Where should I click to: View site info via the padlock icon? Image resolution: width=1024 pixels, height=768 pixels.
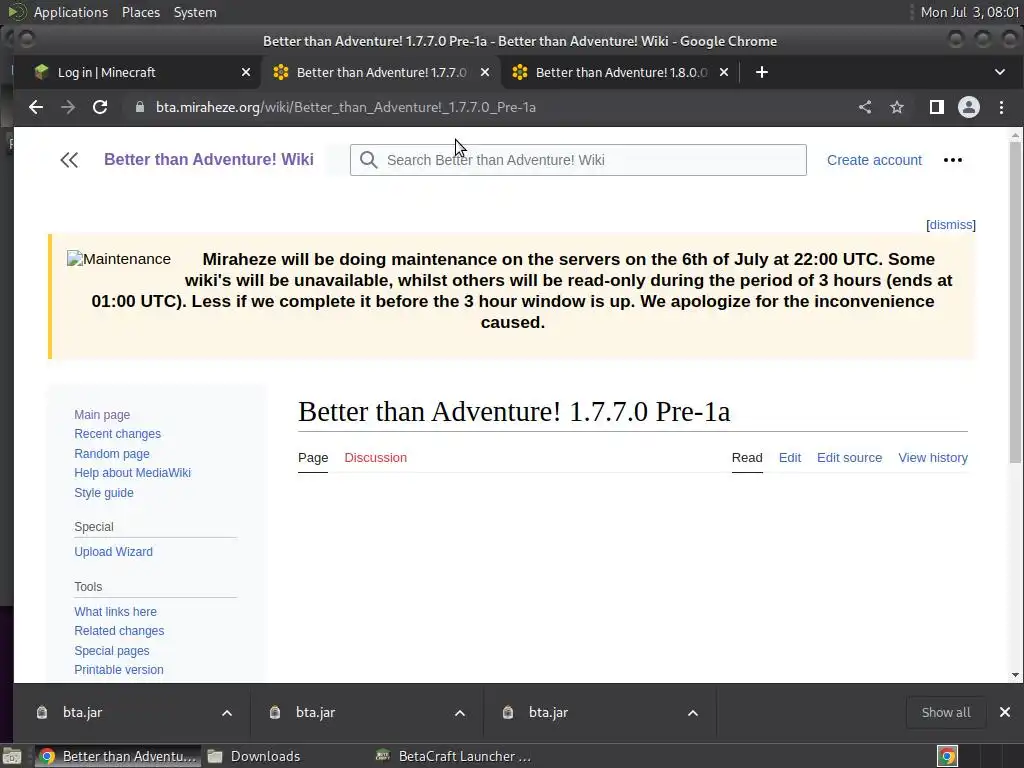139,107
